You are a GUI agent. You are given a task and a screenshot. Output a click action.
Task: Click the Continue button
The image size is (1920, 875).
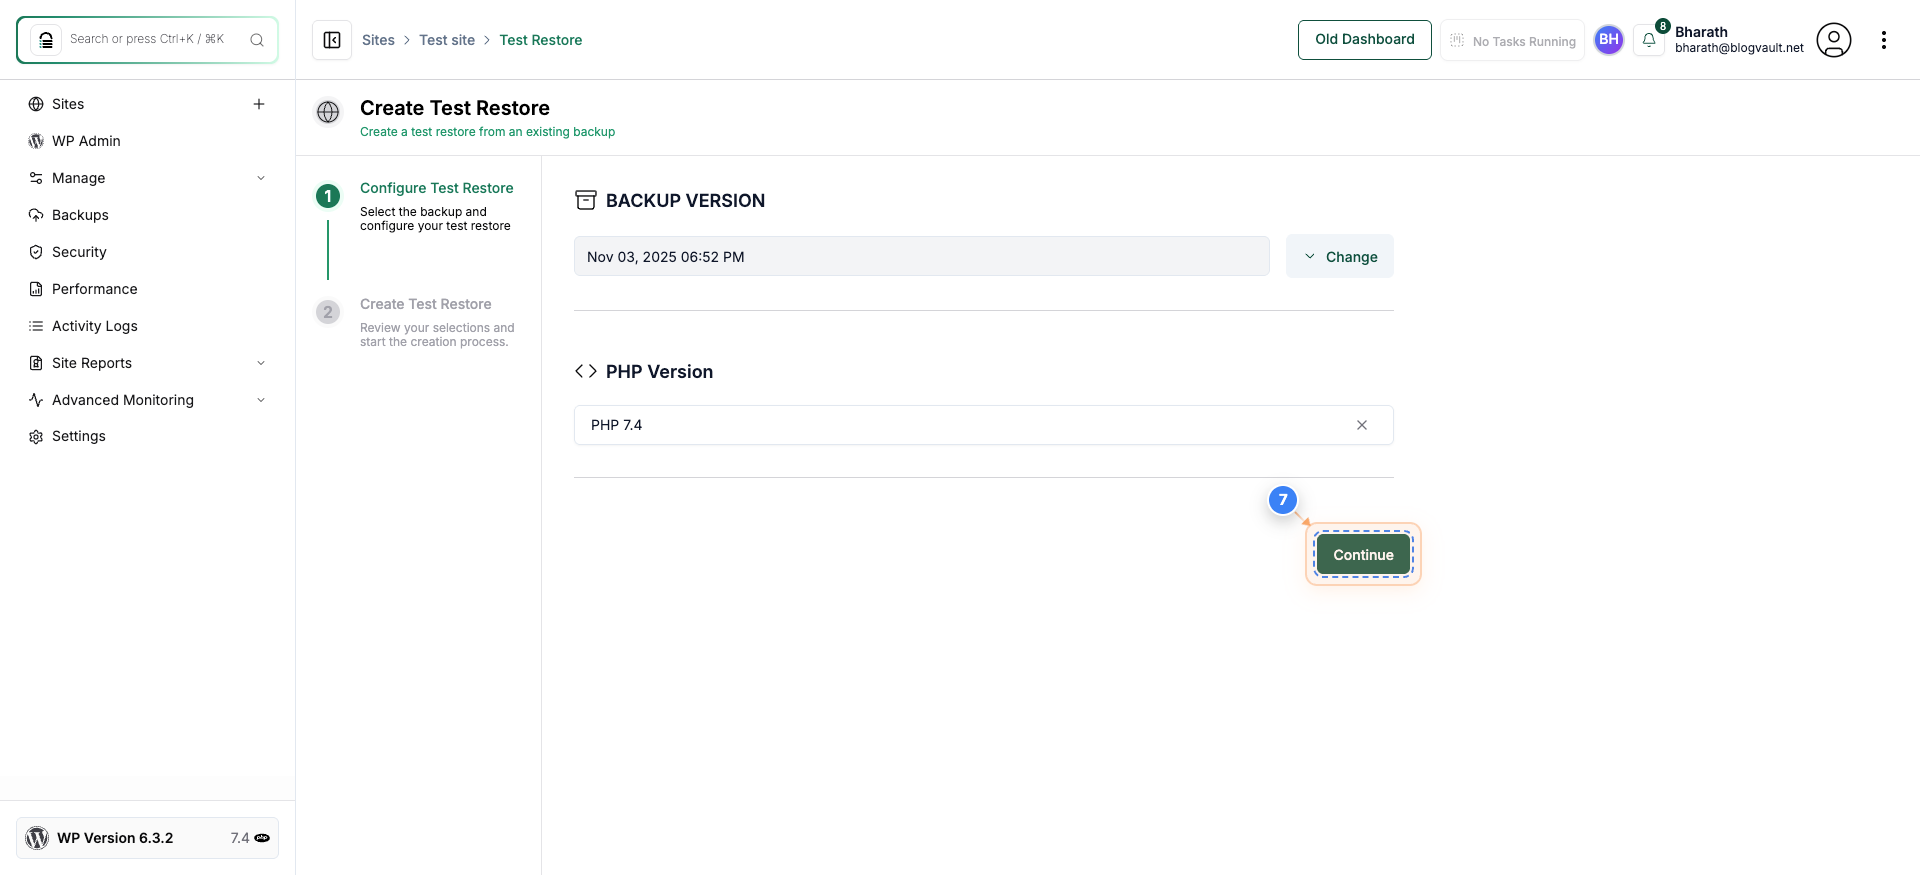tap(1363, 554)
